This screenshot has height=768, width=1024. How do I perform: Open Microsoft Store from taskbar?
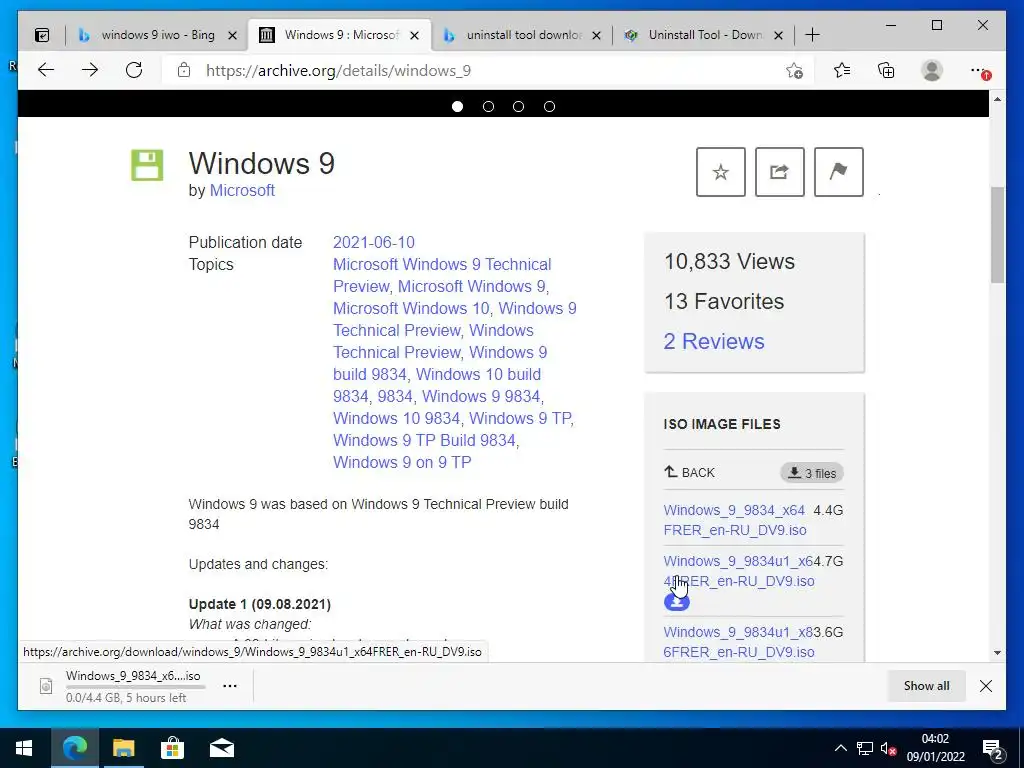click(172, 748)
